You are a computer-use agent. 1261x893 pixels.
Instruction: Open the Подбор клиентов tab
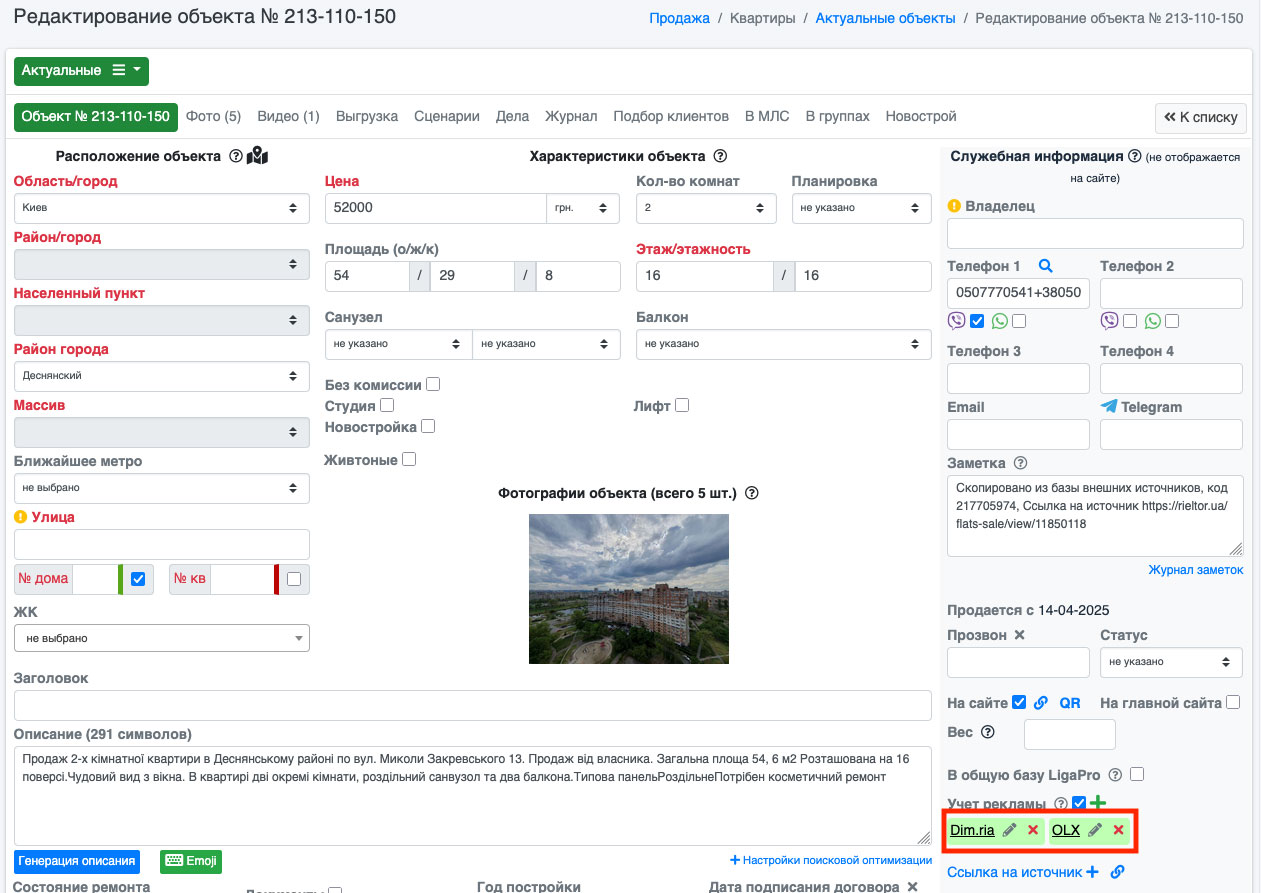coord(670,116)
